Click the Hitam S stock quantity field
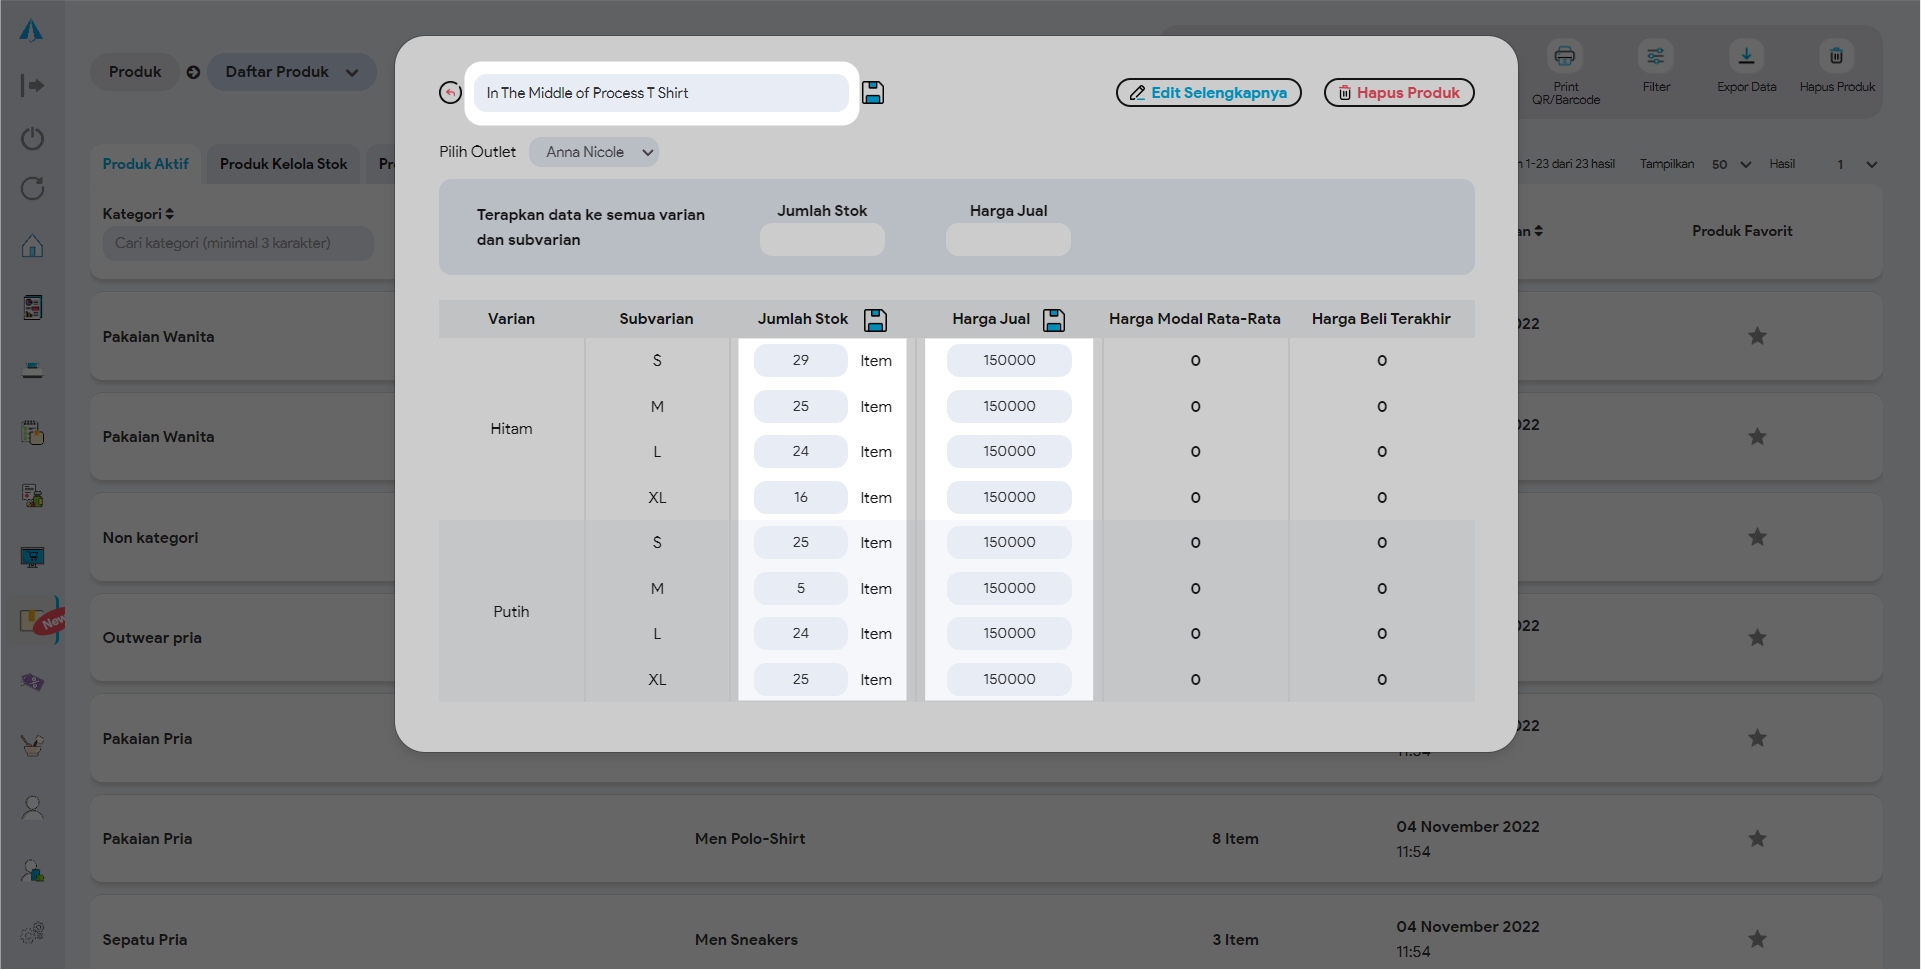 pyautogui.click(x=800, y=361)
